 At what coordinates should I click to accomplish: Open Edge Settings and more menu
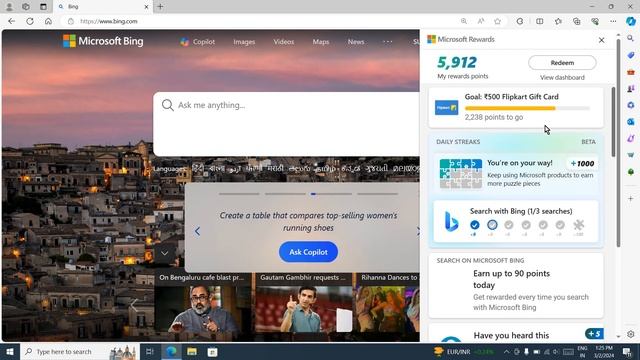click(613, 21)
